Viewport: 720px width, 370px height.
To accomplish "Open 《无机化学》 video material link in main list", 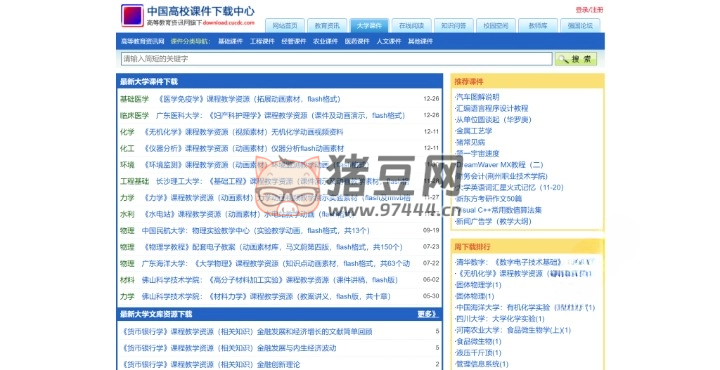I will point(243,132).
